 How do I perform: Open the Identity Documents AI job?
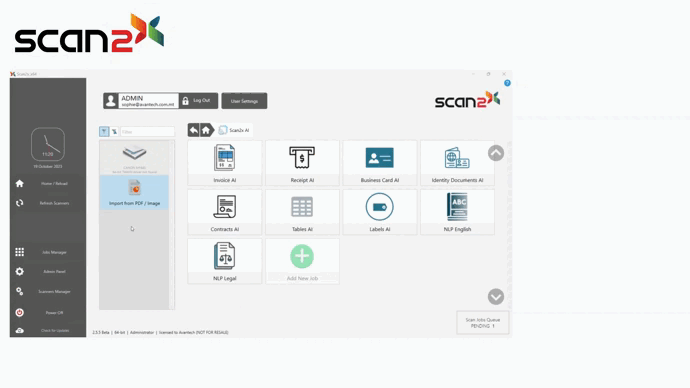tap(457, 163)
